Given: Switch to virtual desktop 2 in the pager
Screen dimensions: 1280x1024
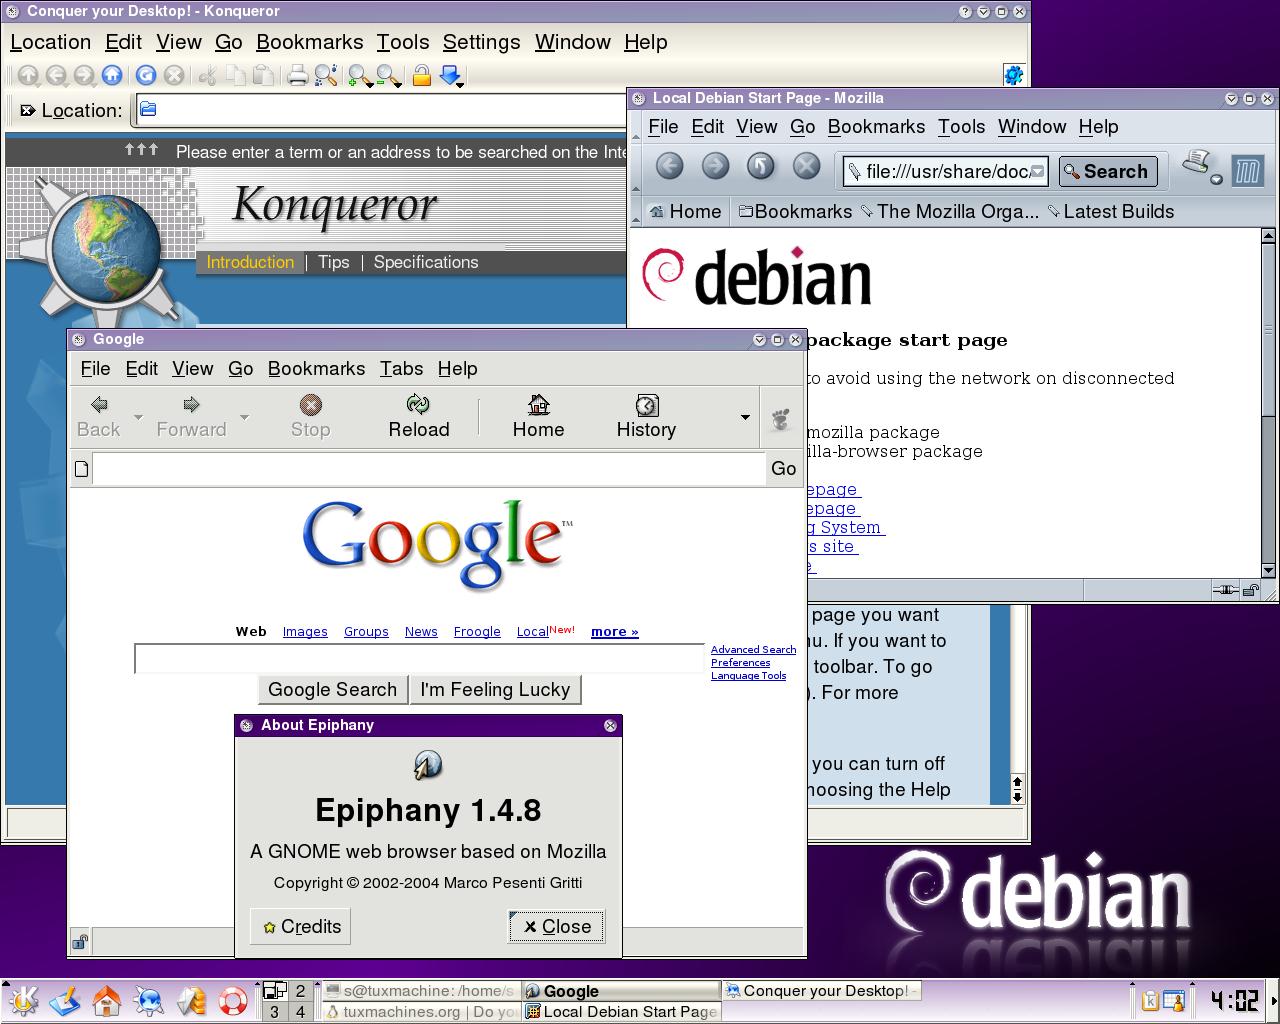Looking at the screenshot, I should click(300, 991).
